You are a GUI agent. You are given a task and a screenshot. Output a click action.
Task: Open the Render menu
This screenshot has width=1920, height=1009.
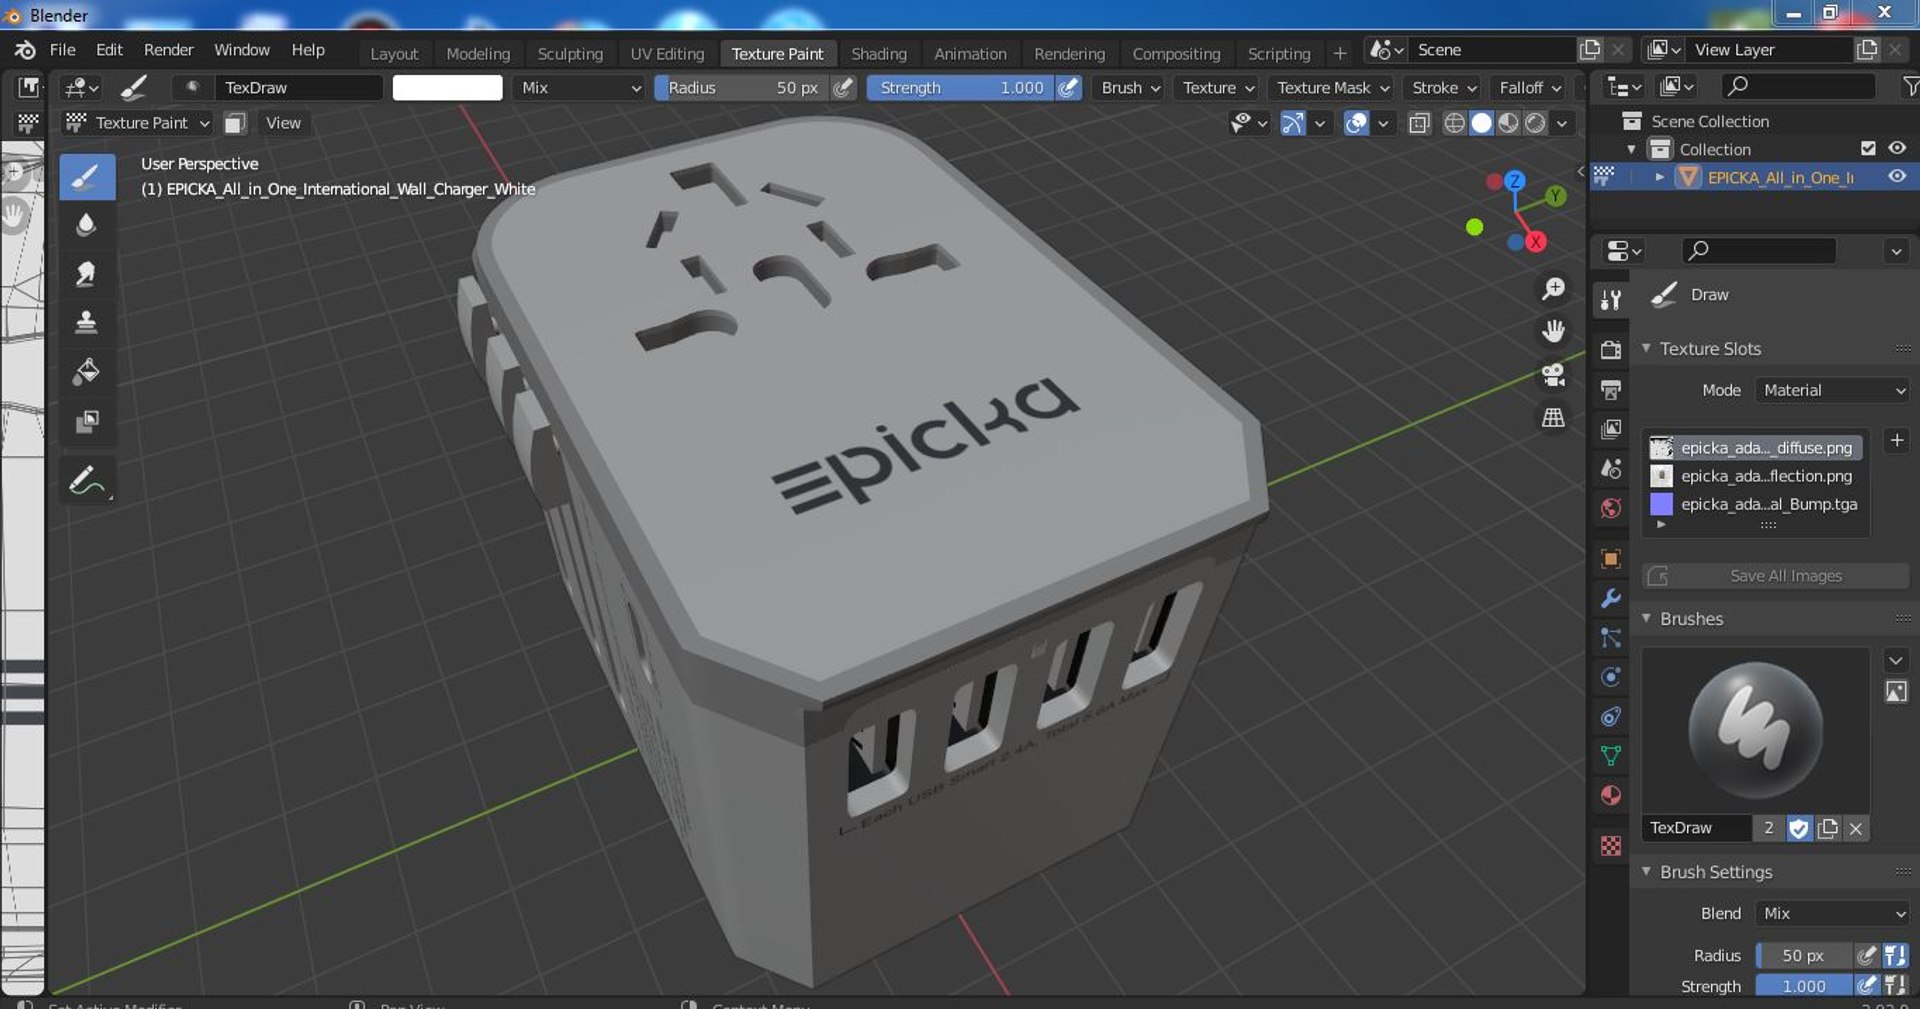coord(168,50)
